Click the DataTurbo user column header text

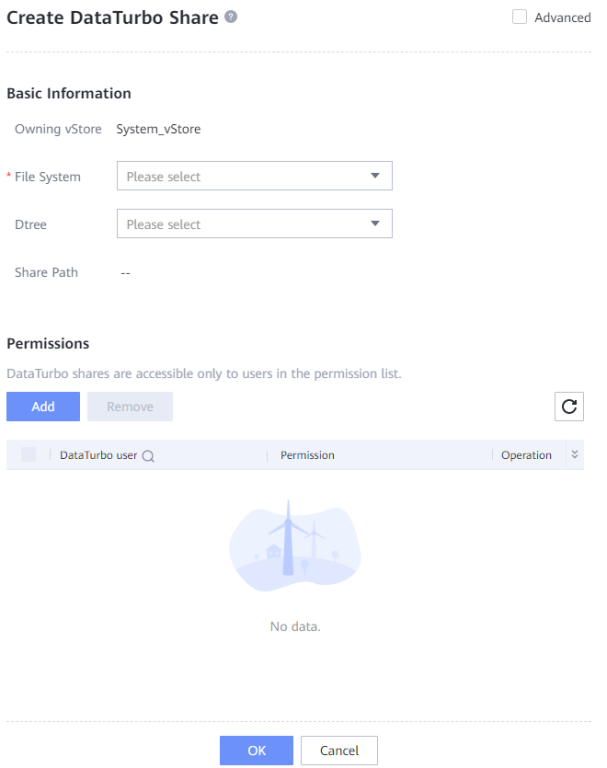[98, 455]
